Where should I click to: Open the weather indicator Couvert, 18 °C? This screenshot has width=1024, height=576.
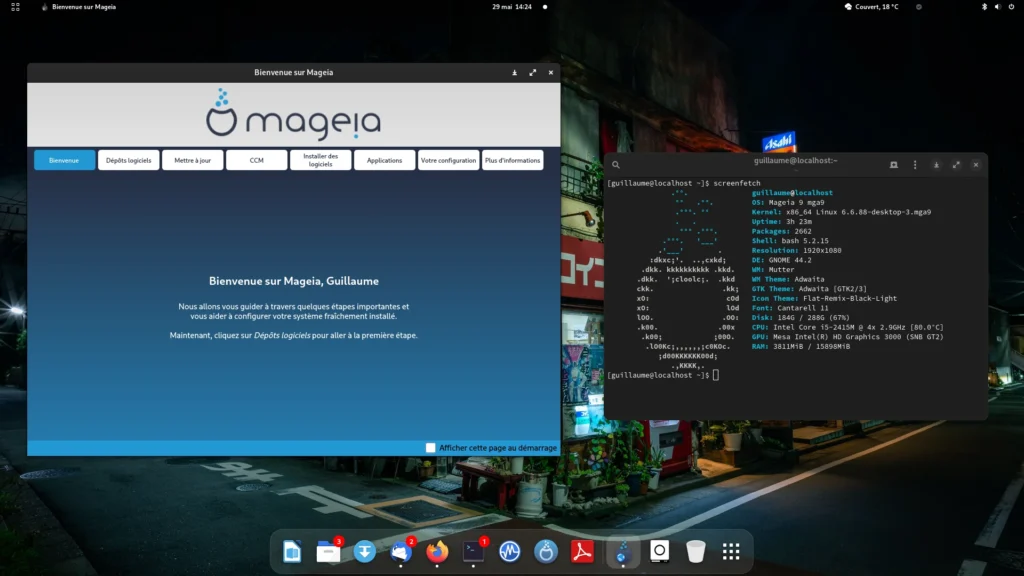pyautogui.click(x=871, y=7)
